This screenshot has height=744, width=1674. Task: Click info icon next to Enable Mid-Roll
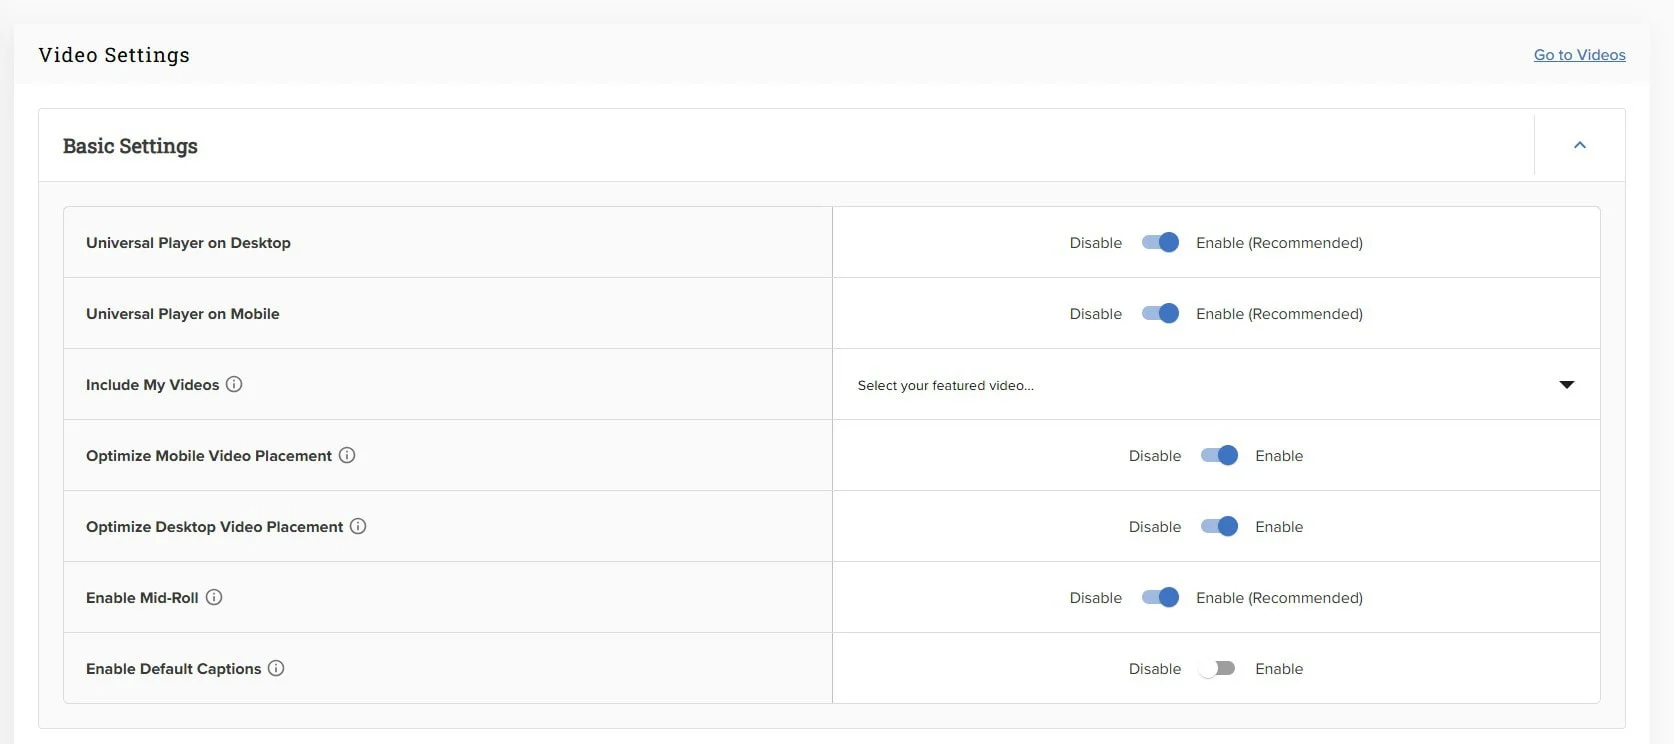coord(214,597)
